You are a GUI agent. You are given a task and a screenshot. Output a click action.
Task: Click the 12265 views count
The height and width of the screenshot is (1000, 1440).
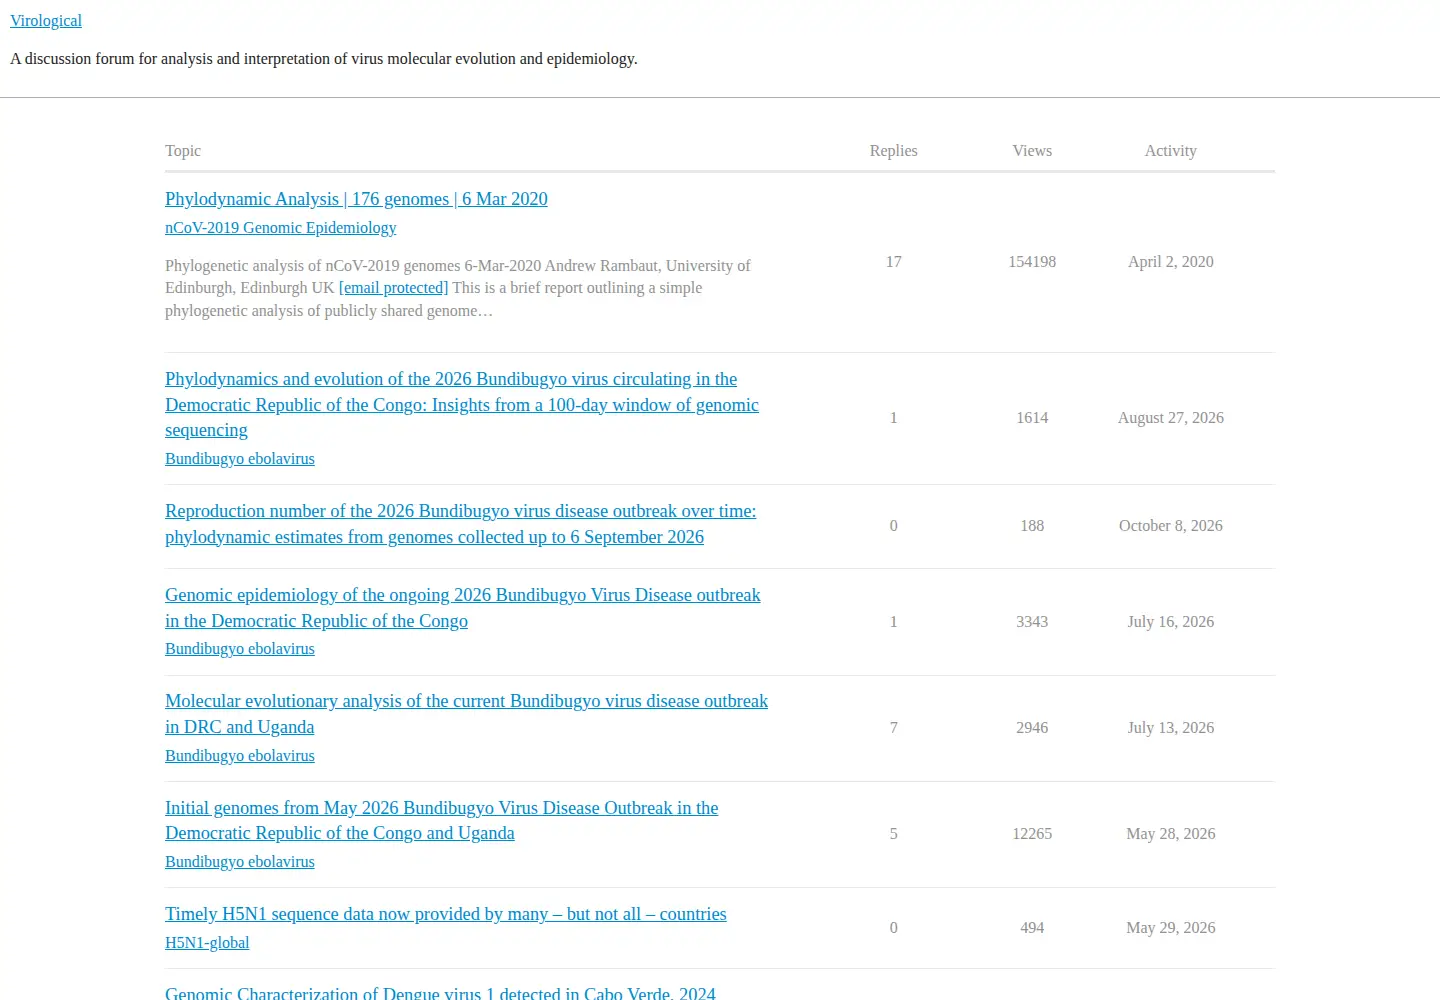(x=1032, y=834)
